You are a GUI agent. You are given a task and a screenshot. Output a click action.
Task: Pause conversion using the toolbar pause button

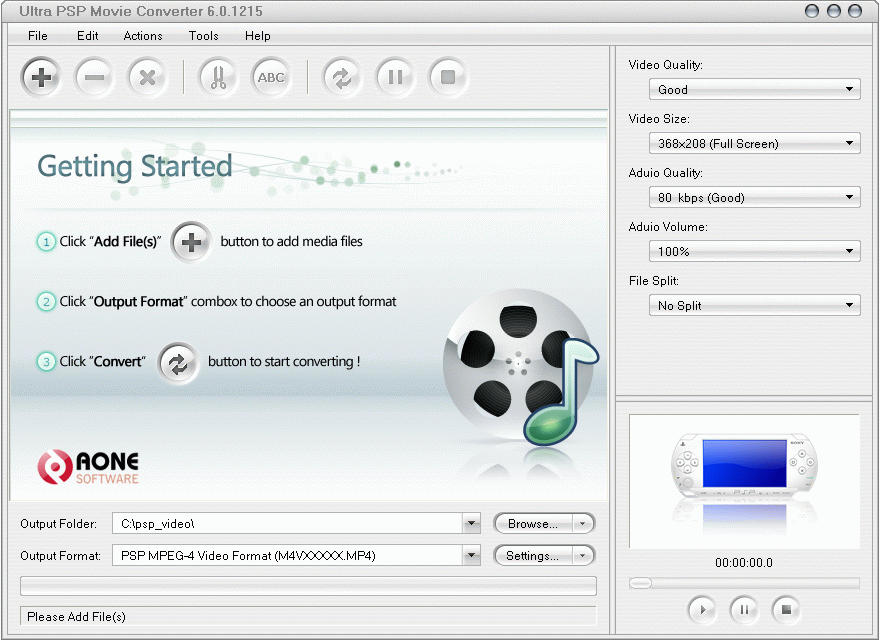coord(395,77)
